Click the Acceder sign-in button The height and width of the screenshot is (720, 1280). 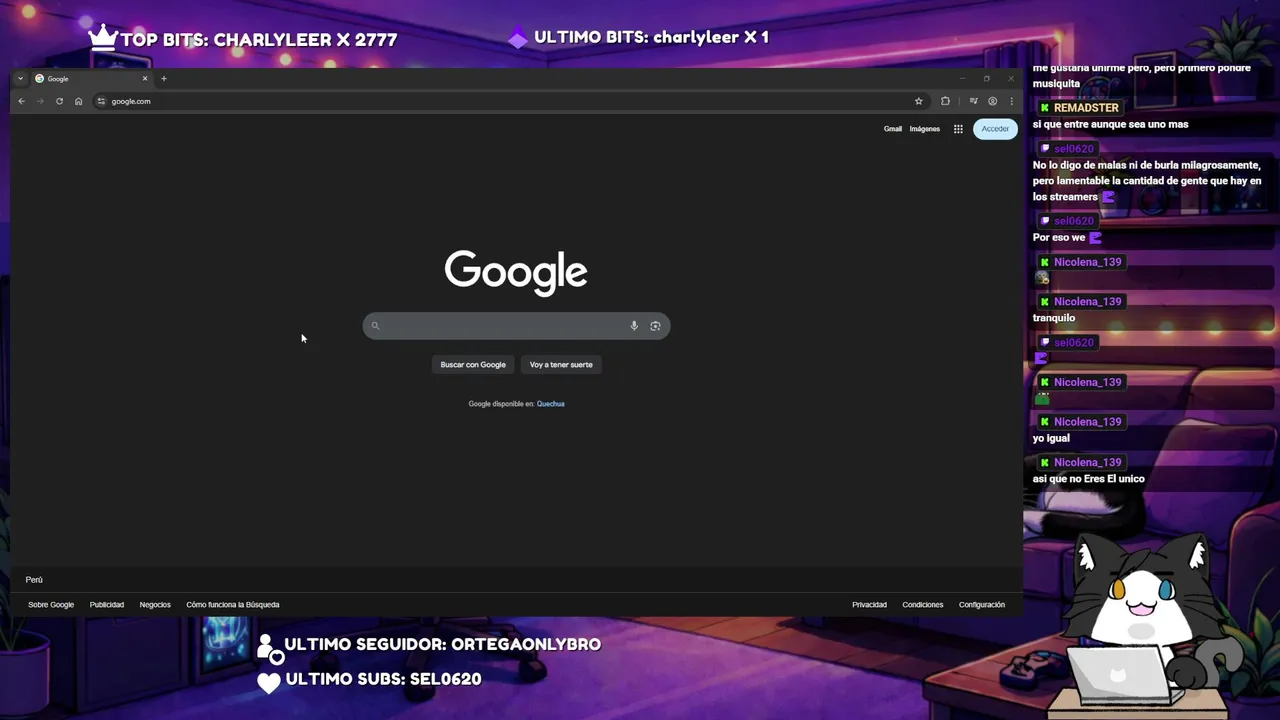pyautogui.click(x=995, y=128)
